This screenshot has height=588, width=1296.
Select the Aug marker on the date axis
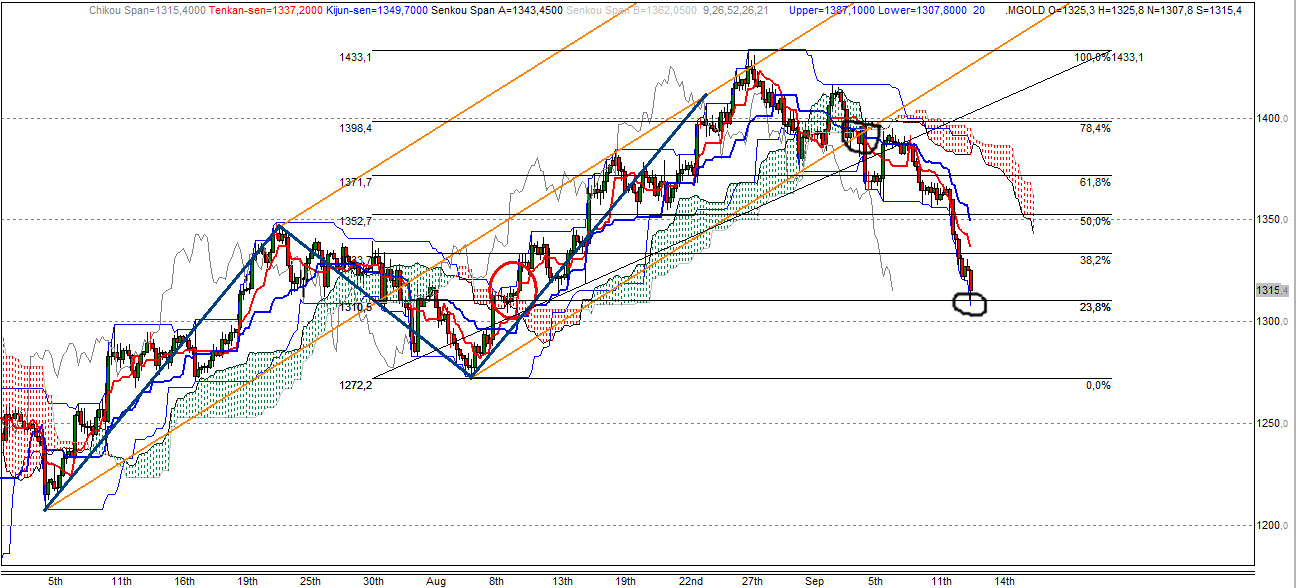[434, 581]
